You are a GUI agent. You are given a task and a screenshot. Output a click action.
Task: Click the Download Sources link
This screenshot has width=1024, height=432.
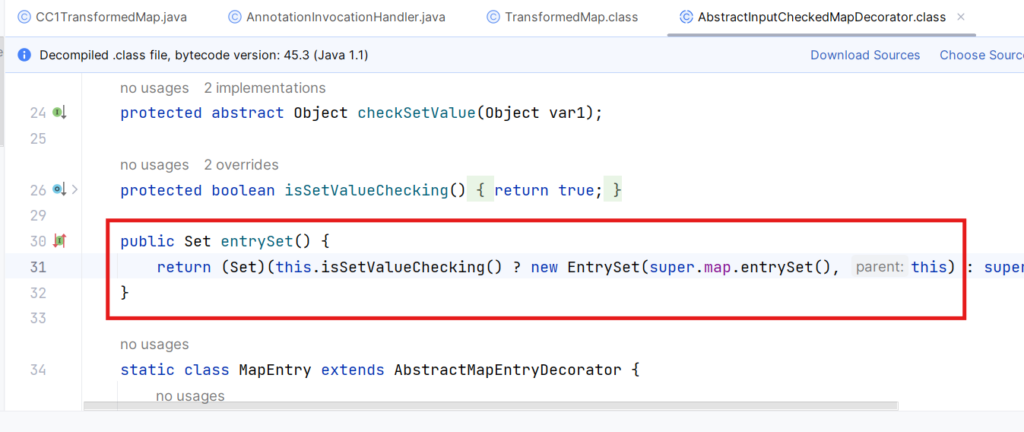tap(865, 55)
